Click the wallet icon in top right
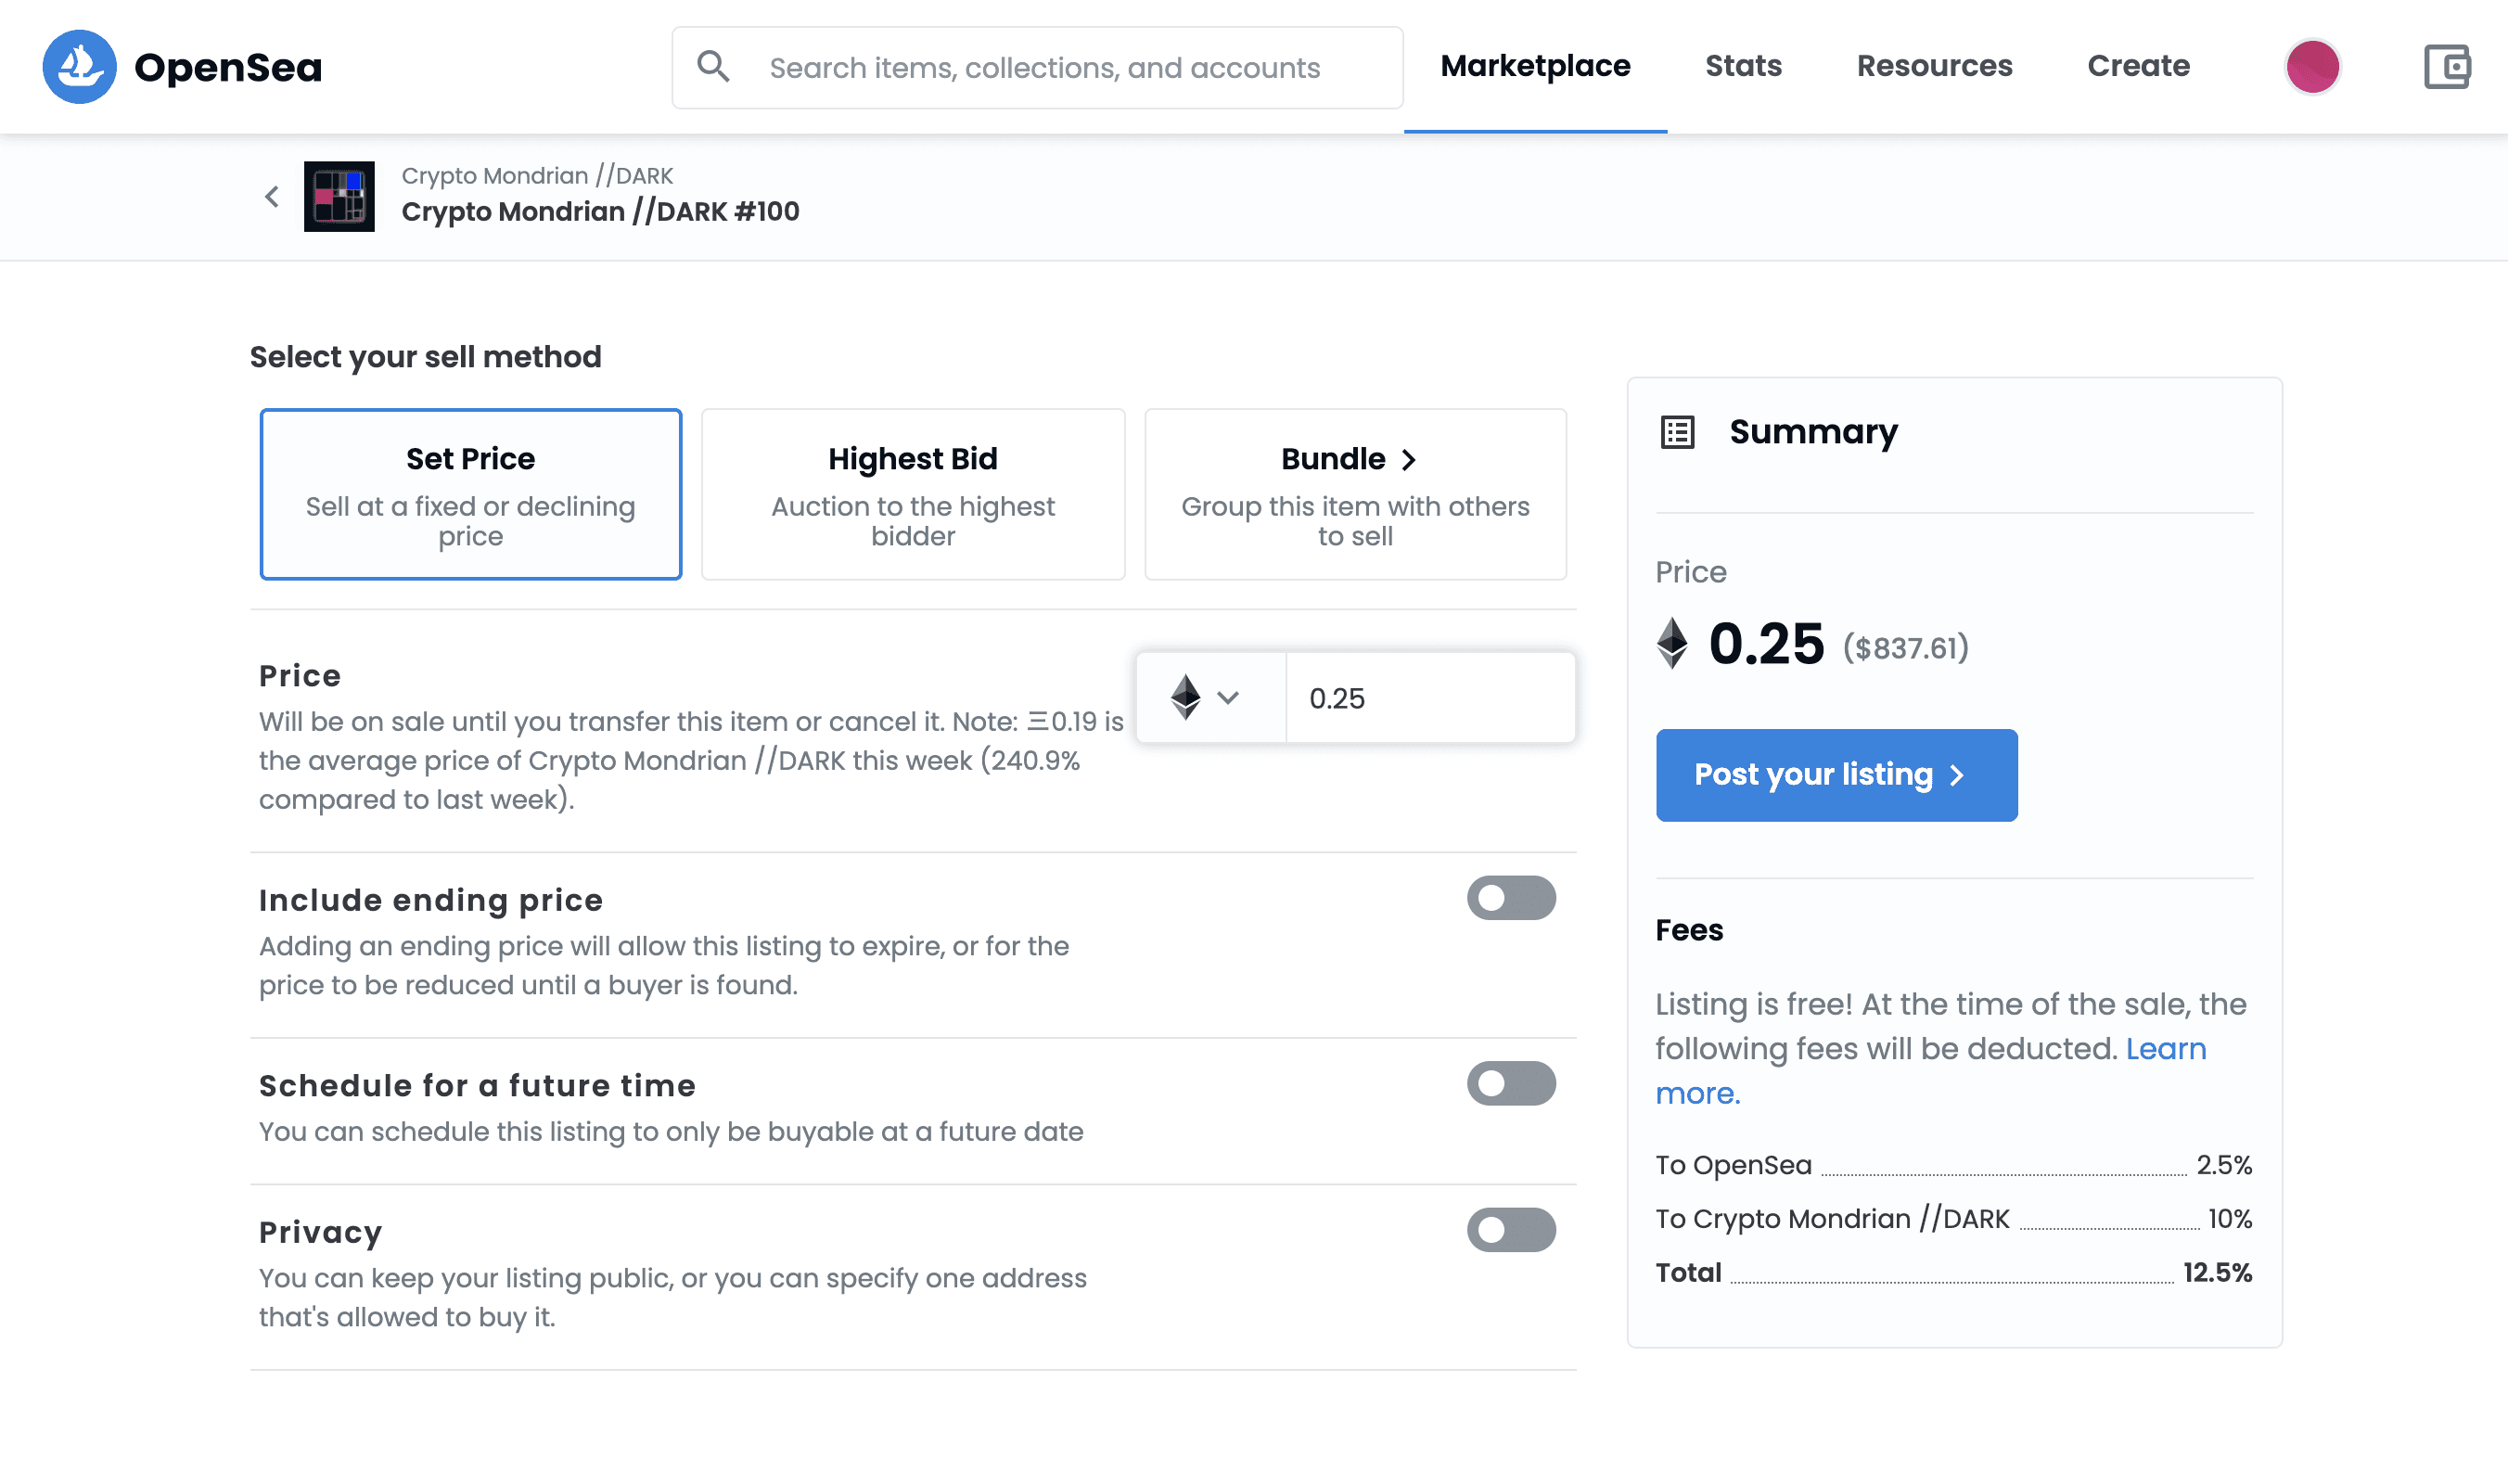 click(2447, 66)
